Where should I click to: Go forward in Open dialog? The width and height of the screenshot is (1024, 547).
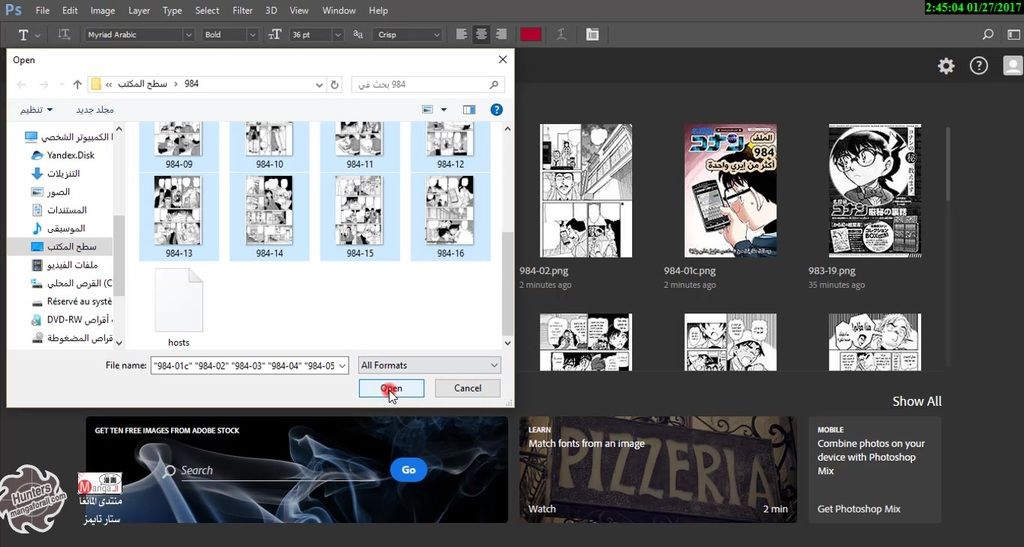tap(44, 84)
